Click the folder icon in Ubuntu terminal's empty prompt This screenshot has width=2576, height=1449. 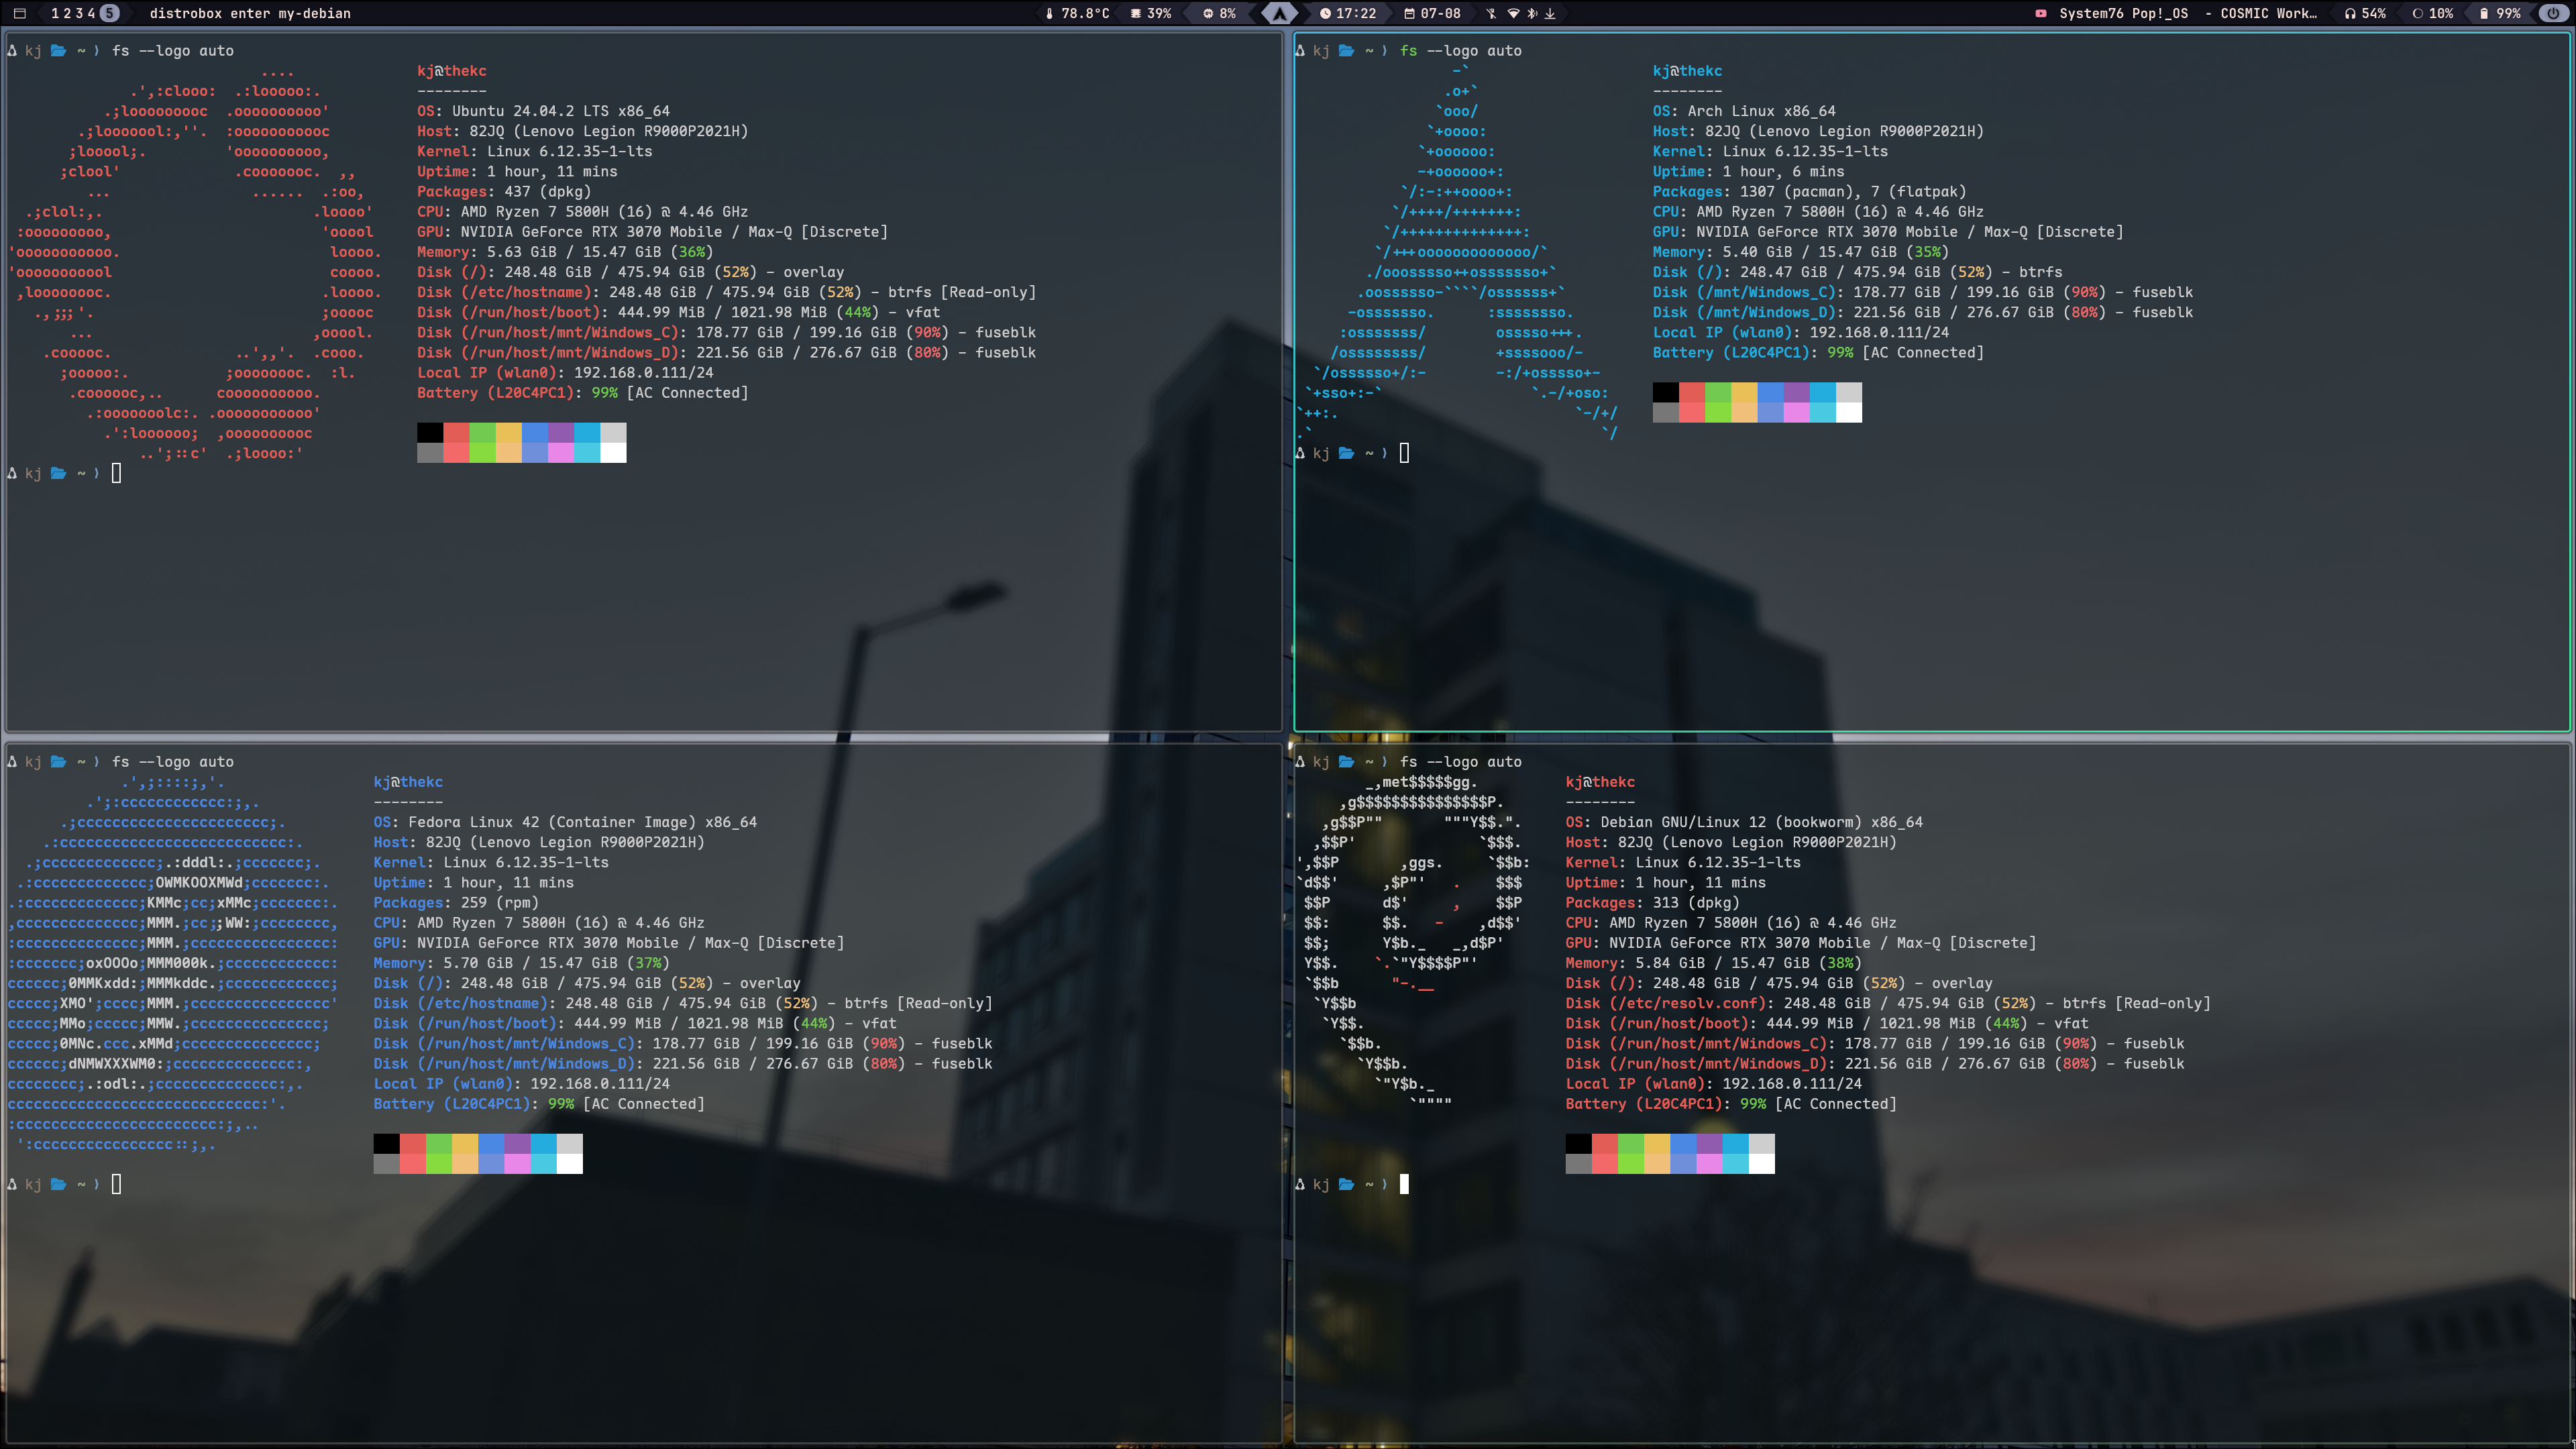point(58,473)
